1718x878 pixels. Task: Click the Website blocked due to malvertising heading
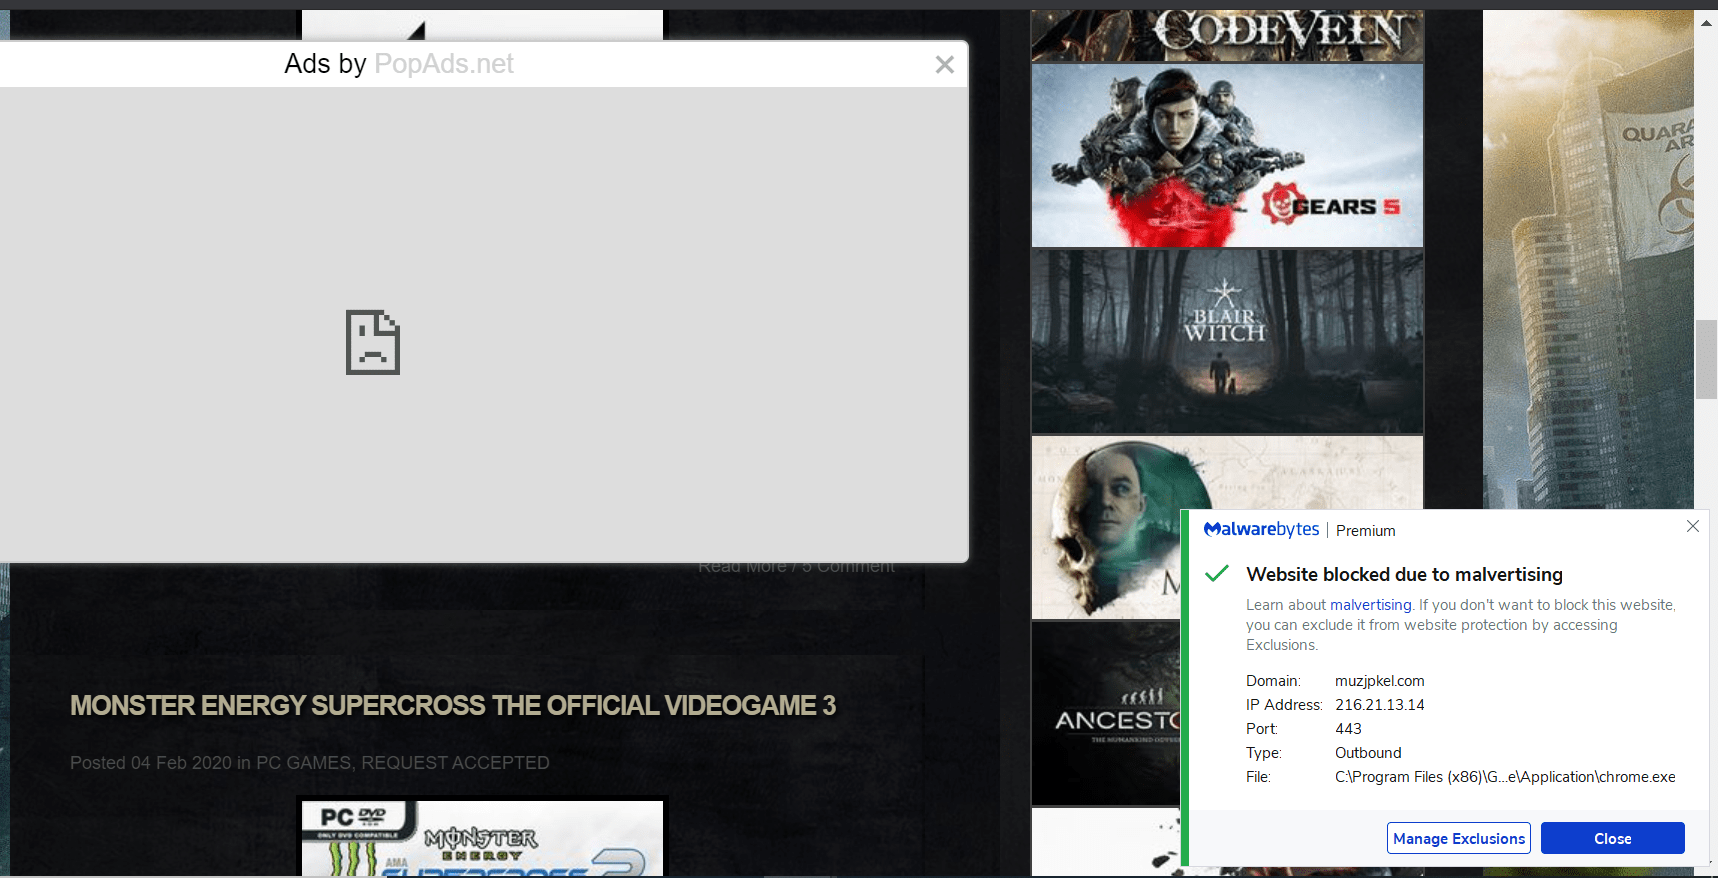click(1404, 574)
